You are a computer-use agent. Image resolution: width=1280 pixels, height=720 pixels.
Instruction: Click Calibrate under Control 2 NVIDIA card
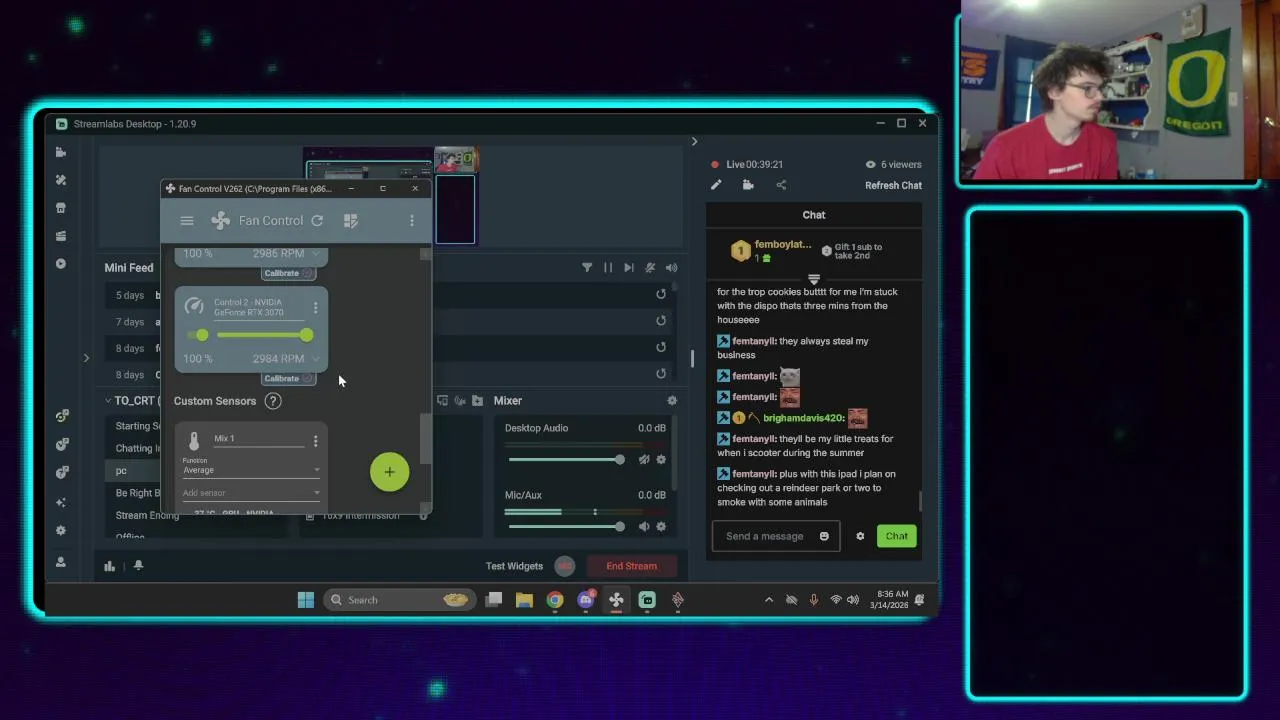click(288, 378)
